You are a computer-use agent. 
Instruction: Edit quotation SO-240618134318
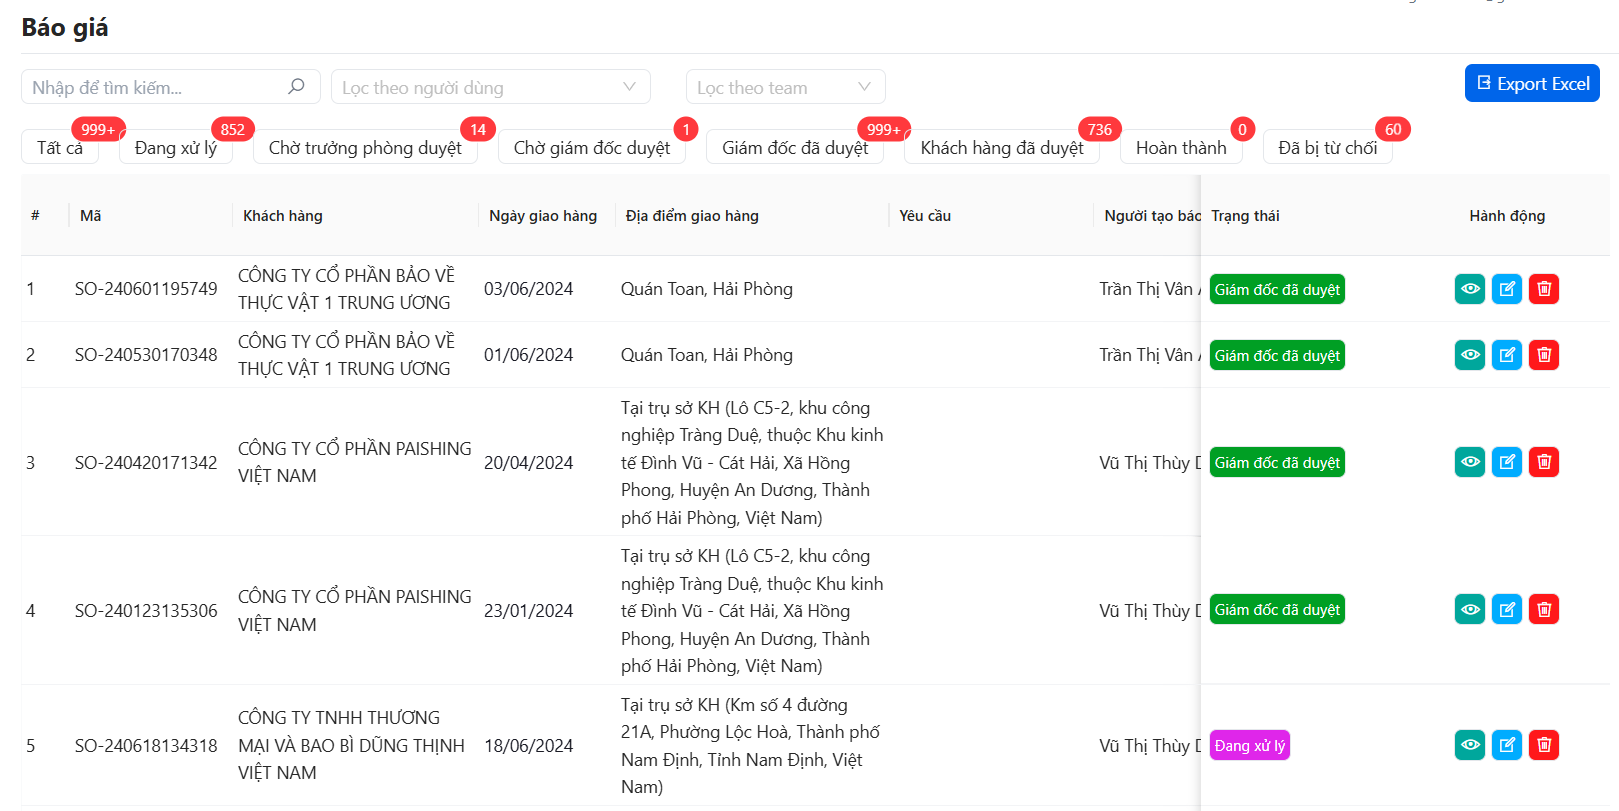coord(1506,745)
